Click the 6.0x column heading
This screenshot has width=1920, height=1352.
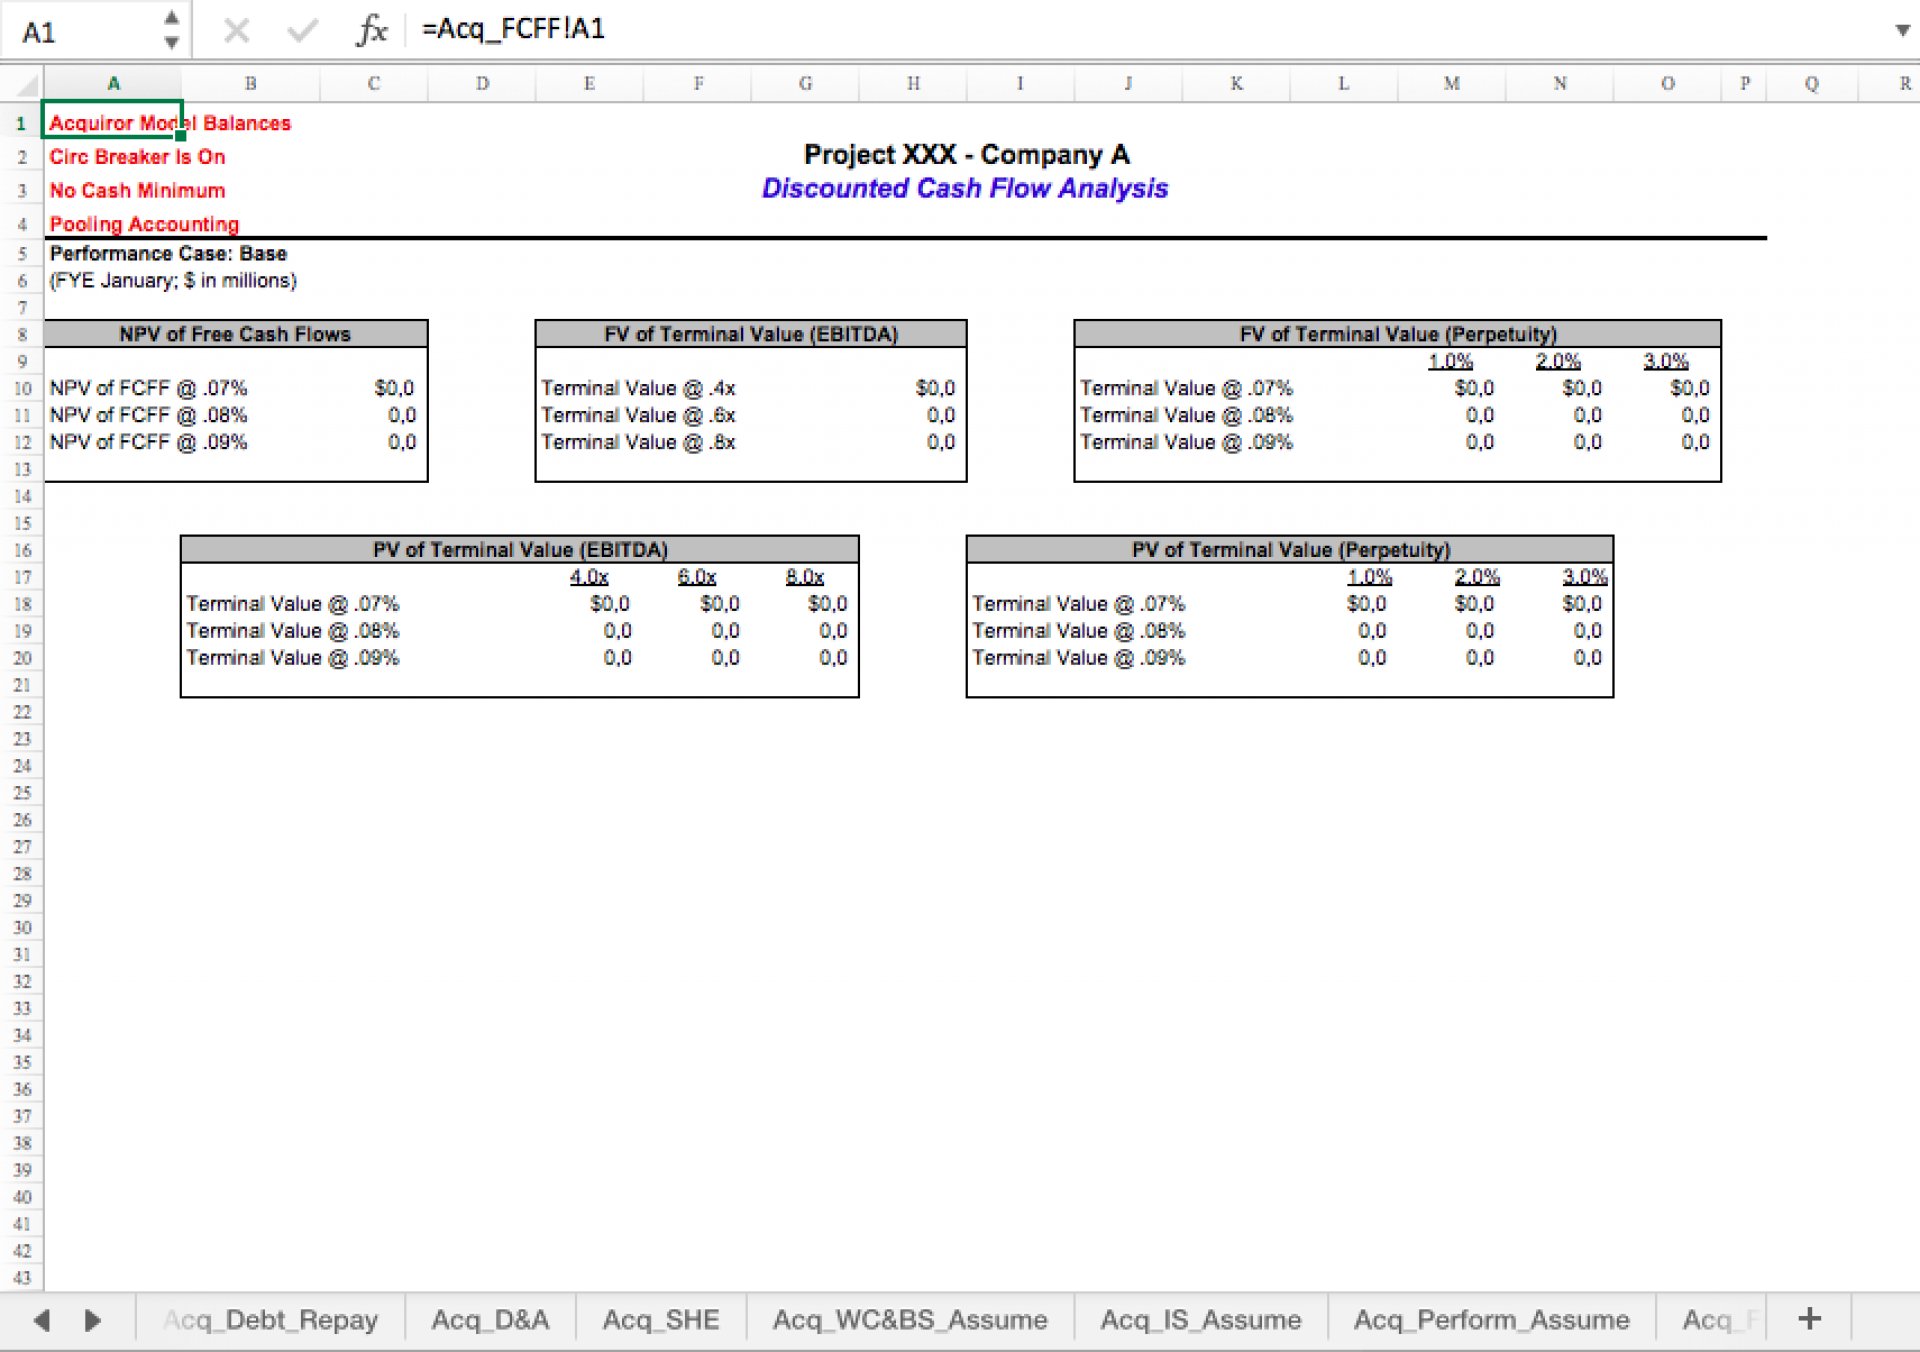(x=697, y=577)
